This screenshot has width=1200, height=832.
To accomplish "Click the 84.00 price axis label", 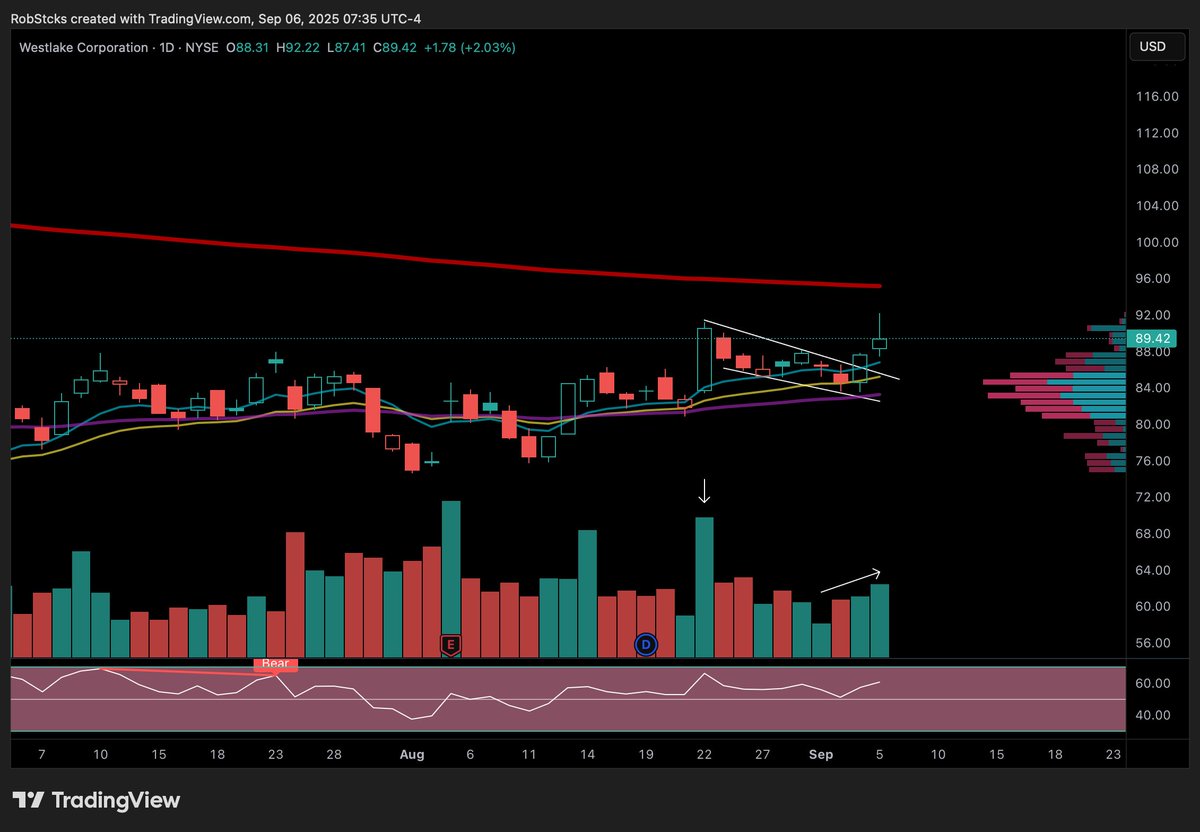I will 1154,388.
